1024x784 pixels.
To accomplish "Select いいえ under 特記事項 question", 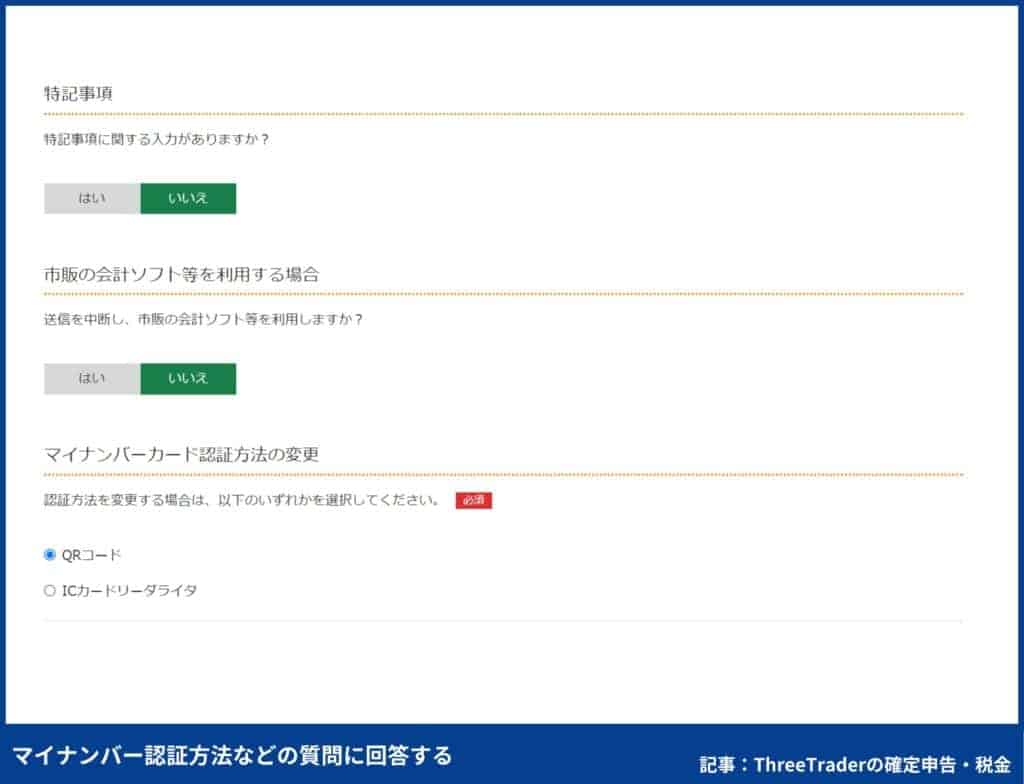I will pos(188,198).
